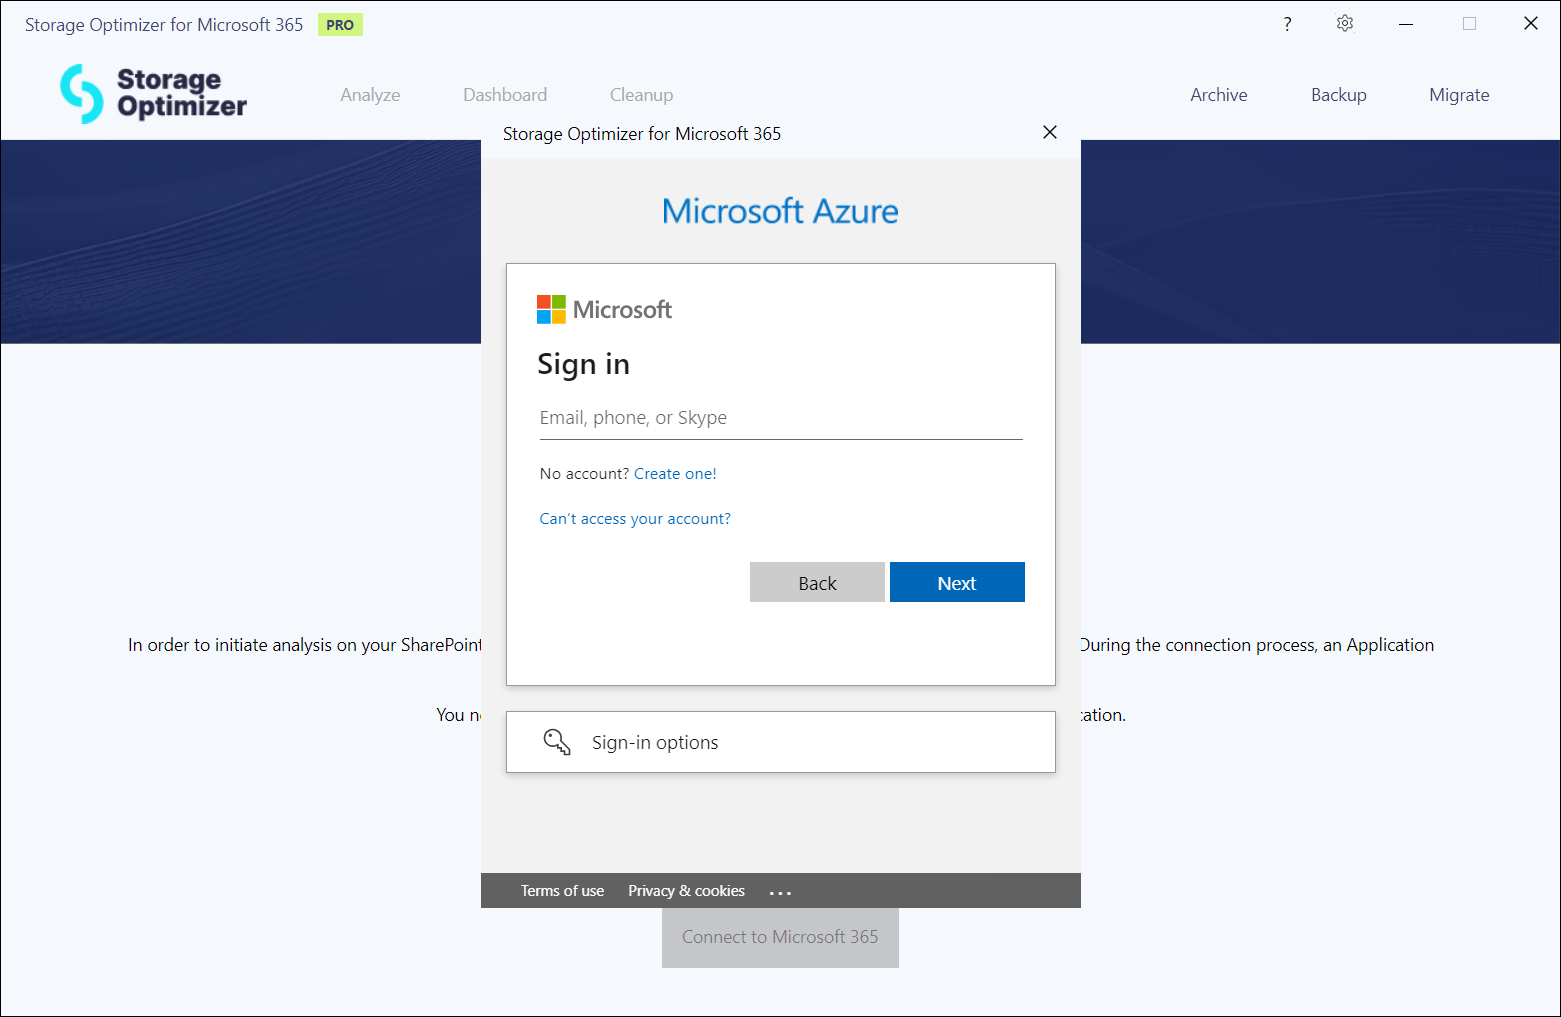Switch to the Dashboard tab

coord(505,95)
